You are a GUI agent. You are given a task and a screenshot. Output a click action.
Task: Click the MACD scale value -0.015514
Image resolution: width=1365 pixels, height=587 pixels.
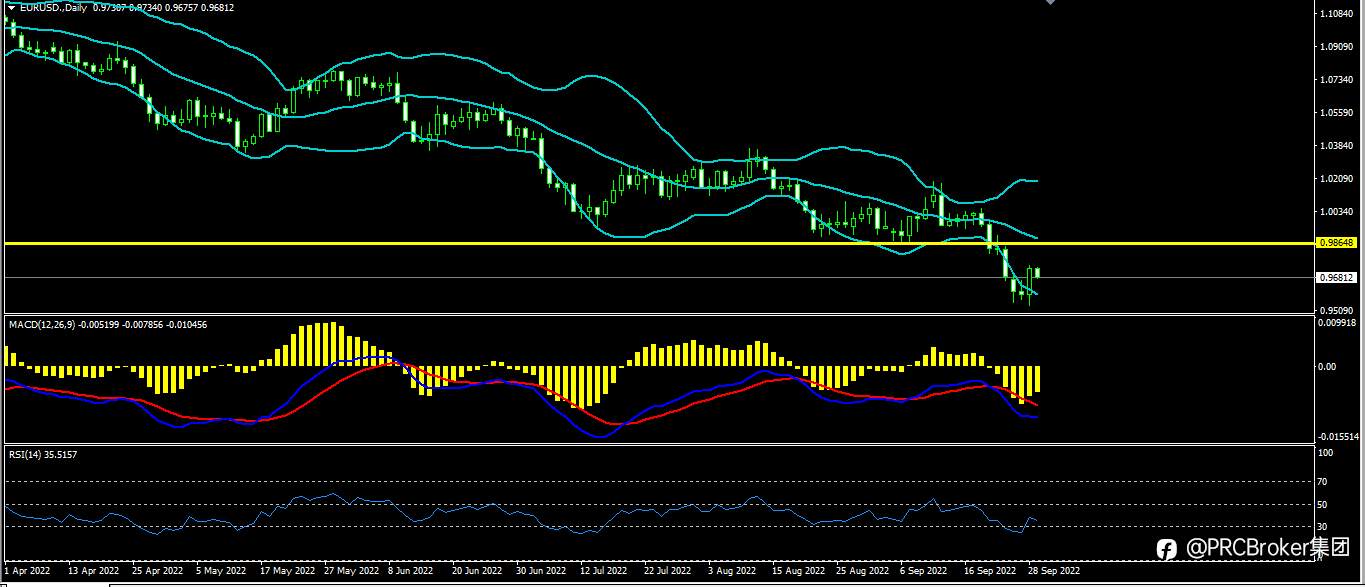point(1339,437)
